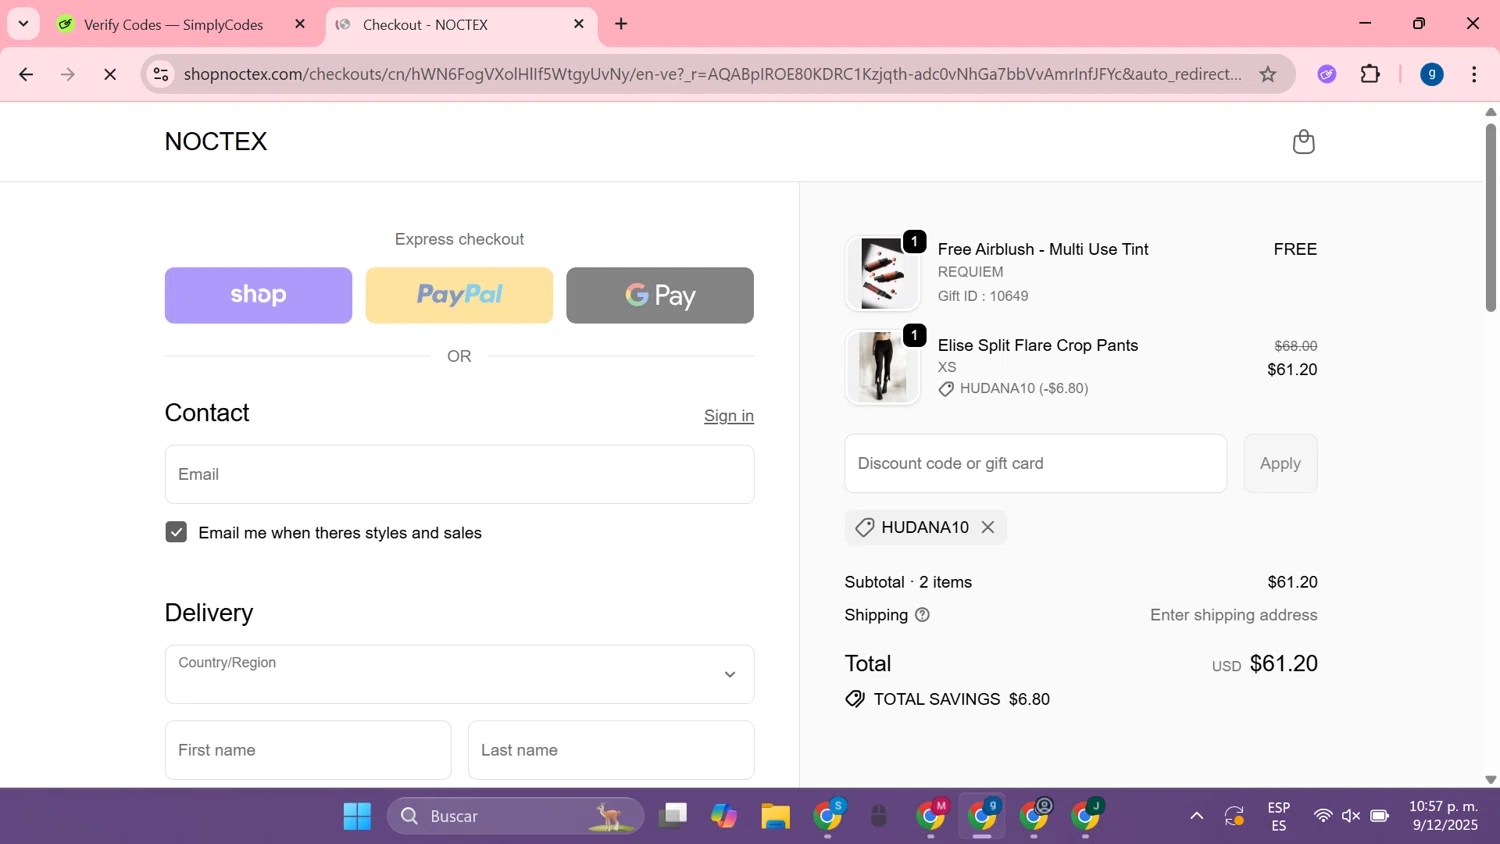
Task: Open the shopping bag cart icon
Action: click(1303, 142)
